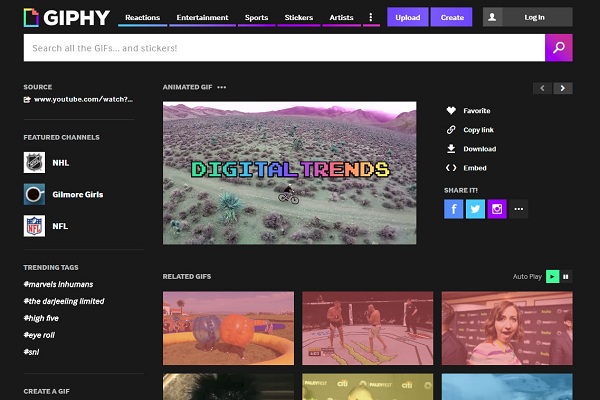Open the #snl trending tag

click(31, 352)
